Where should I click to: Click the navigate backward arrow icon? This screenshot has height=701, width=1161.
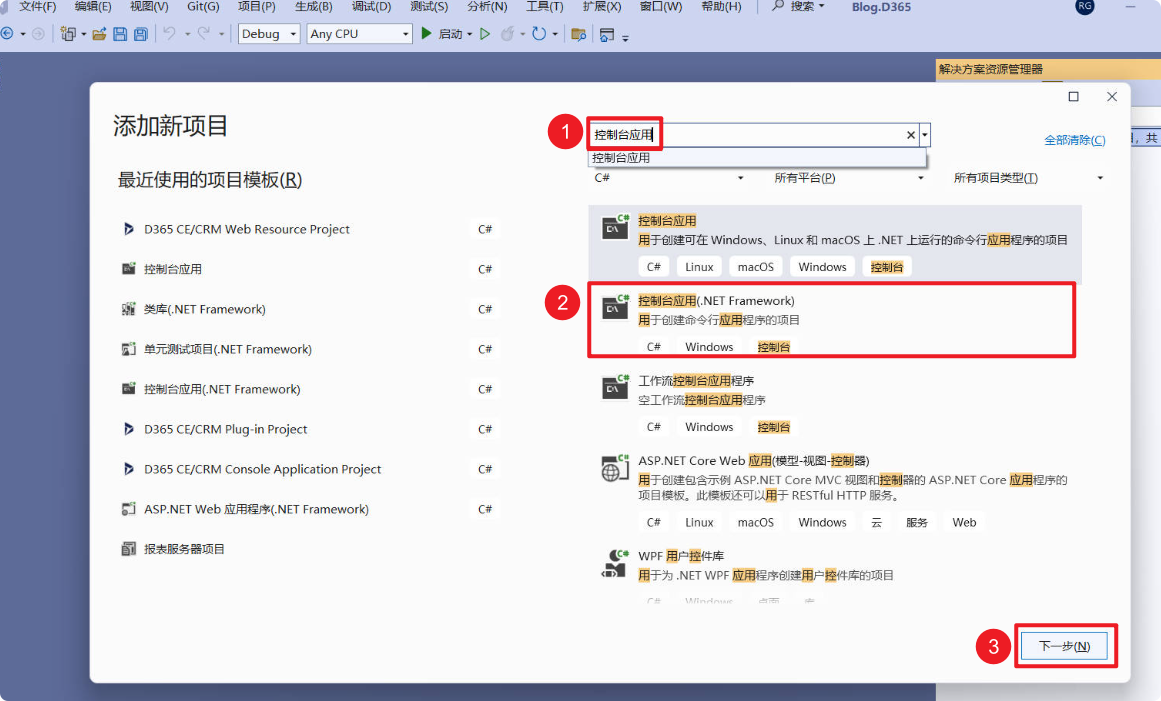coord(7,34)
